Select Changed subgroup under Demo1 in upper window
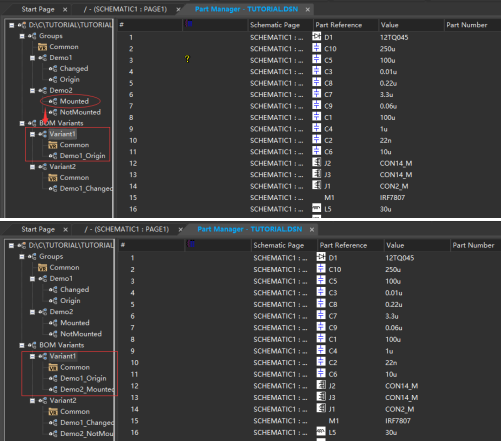The image size is (501, 441). tap(74, 69)
